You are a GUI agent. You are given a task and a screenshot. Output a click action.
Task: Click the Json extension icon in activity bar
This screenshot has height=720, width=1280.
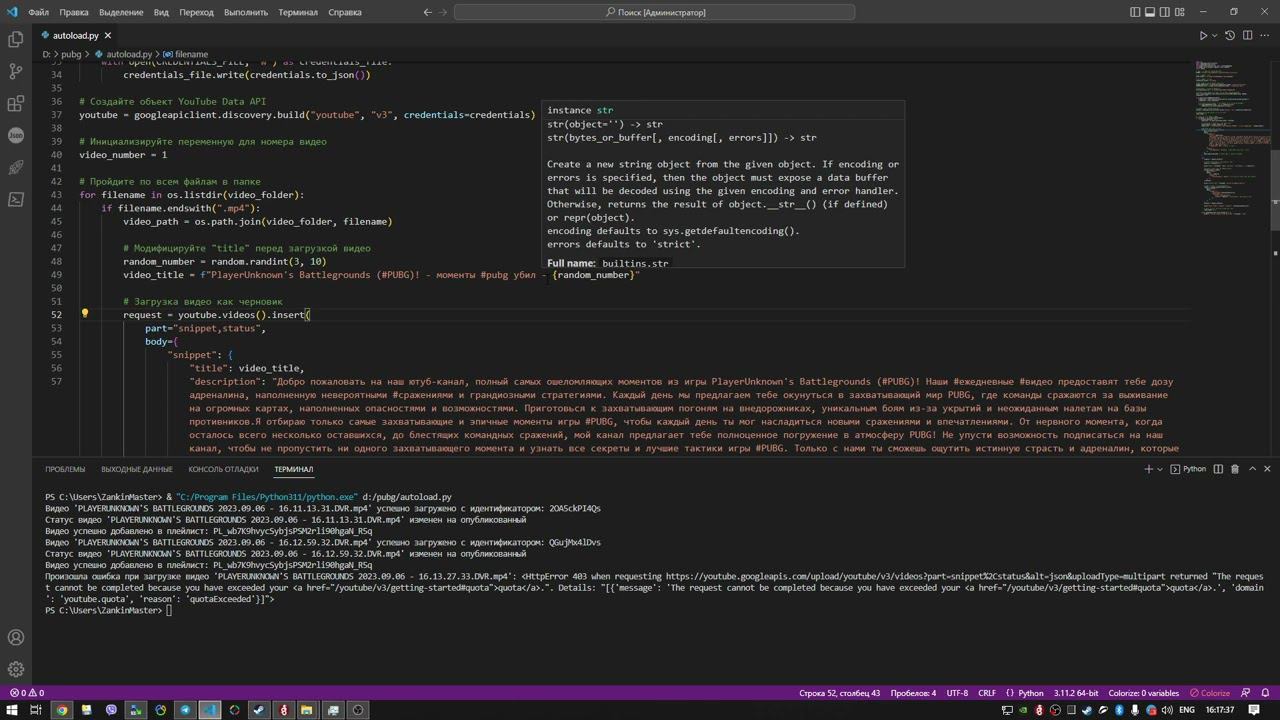(x=16, y=135)
